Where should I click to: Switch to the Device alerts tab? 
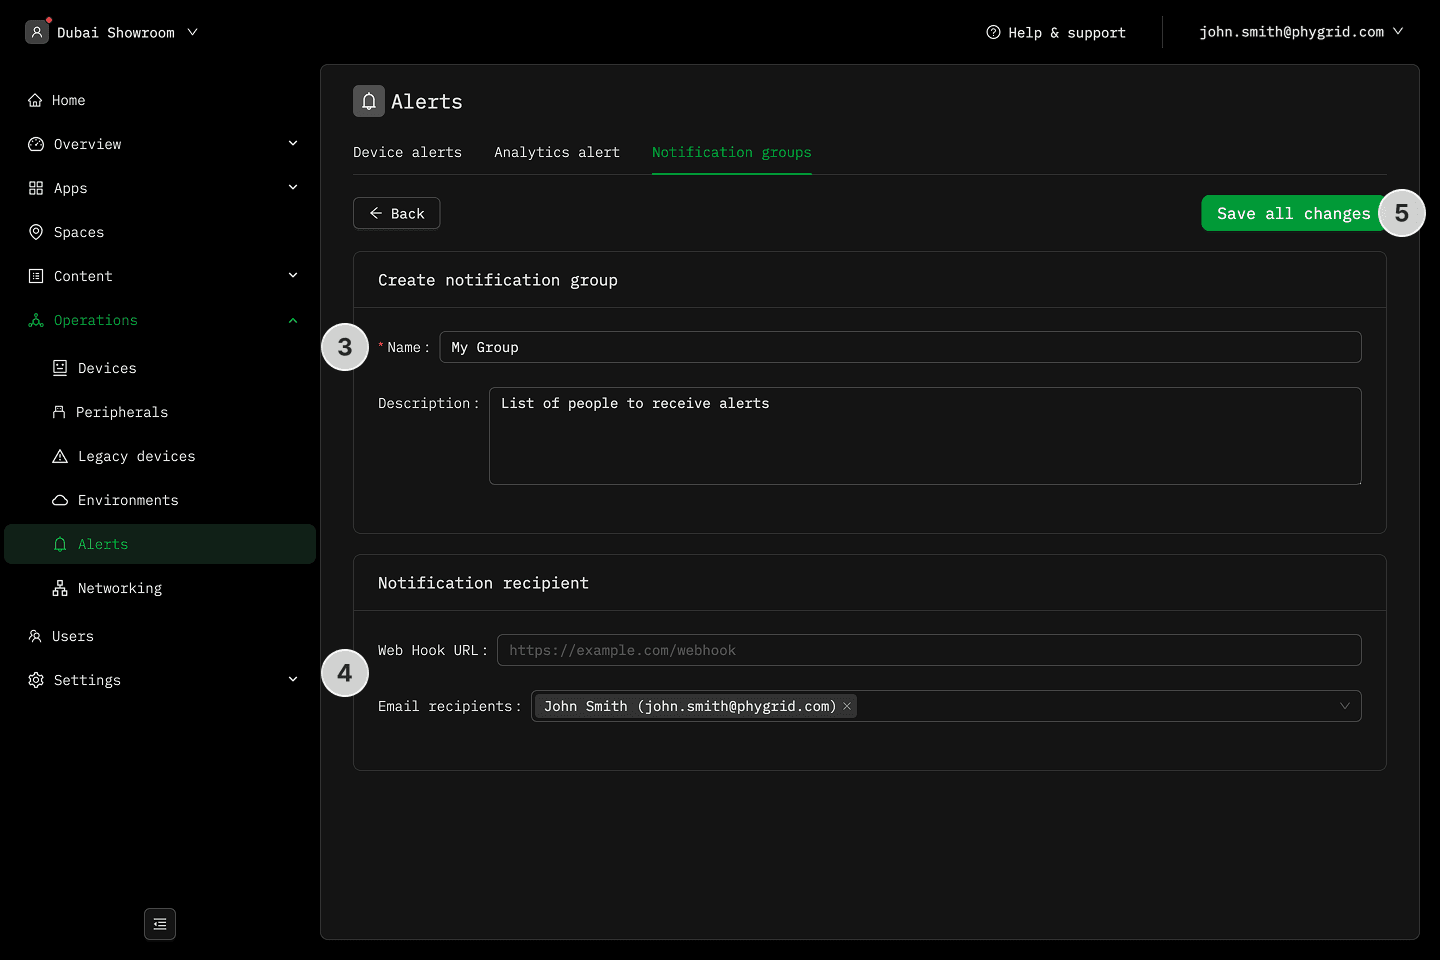[x=407, y=152]
